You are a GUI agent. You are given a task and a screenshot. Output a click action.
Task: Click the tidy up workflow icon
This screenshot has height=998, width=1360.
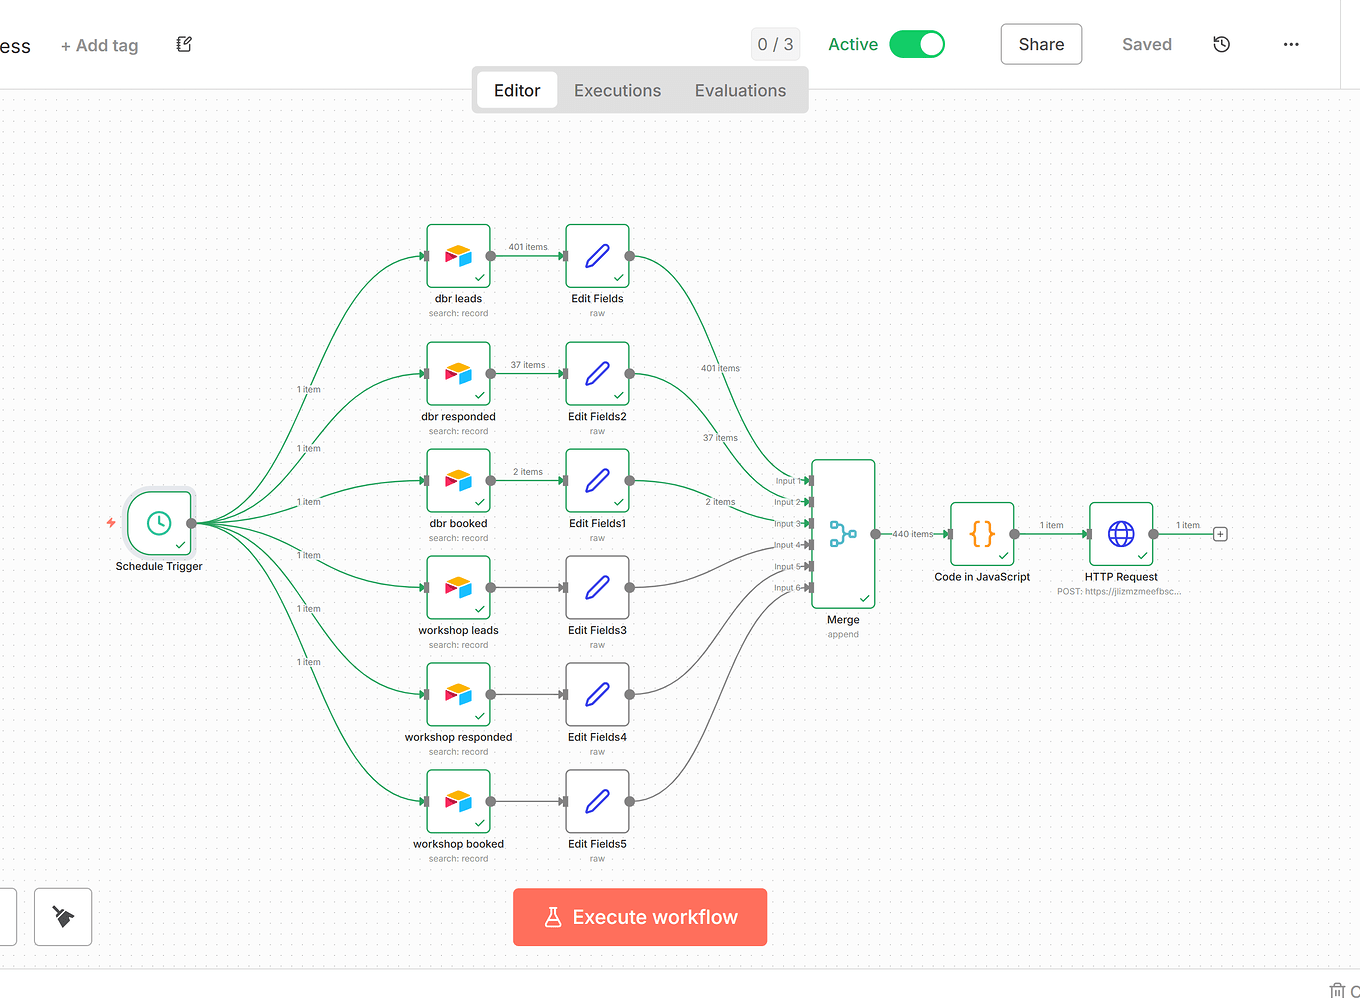62,916
